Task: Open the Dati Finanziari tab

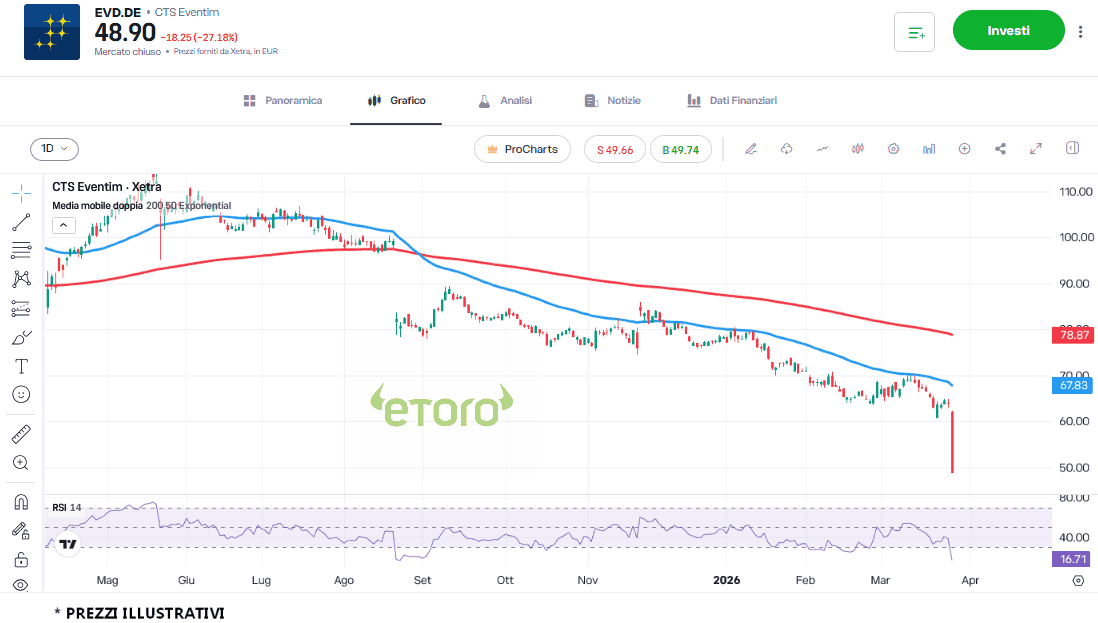Action: [x=731, y=101]
